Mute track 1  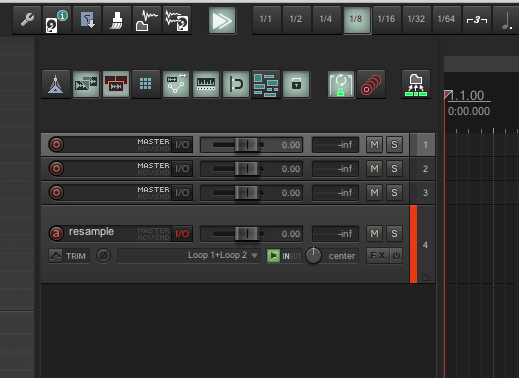coord(375,145)
